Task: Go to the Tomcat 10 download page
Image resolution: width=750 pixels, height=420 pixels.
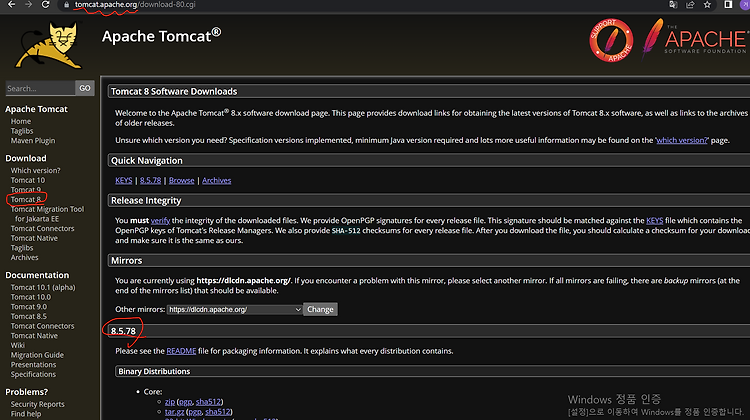Action: click(28, 180)
